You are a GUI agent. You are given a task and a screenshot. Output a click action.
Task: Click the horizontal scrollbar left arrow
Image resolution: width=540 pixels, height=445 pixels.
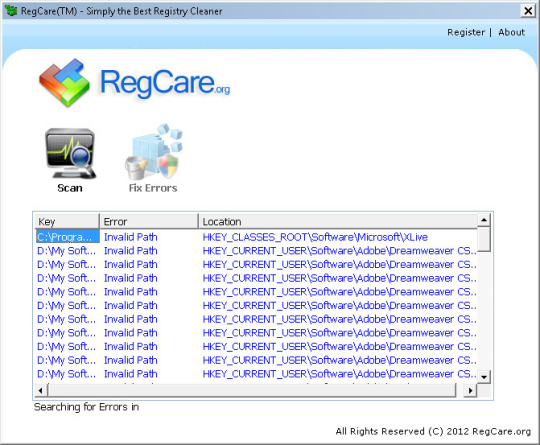[x=41, y=391]
